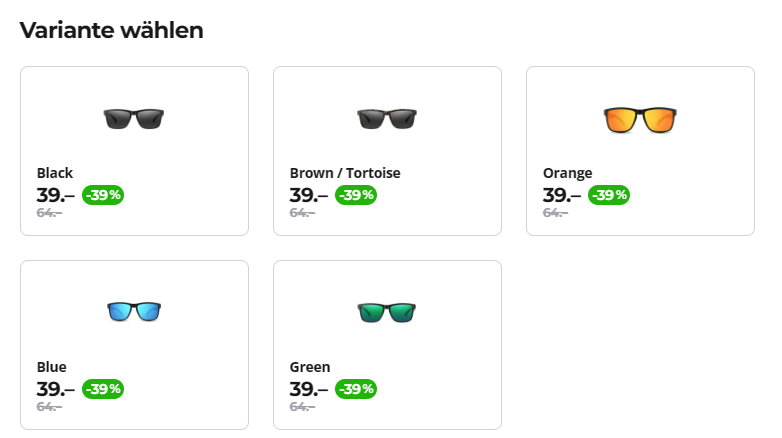Click the 39.– price of Black variant
This screenshot has height=438, width=782.
(56, 195)
